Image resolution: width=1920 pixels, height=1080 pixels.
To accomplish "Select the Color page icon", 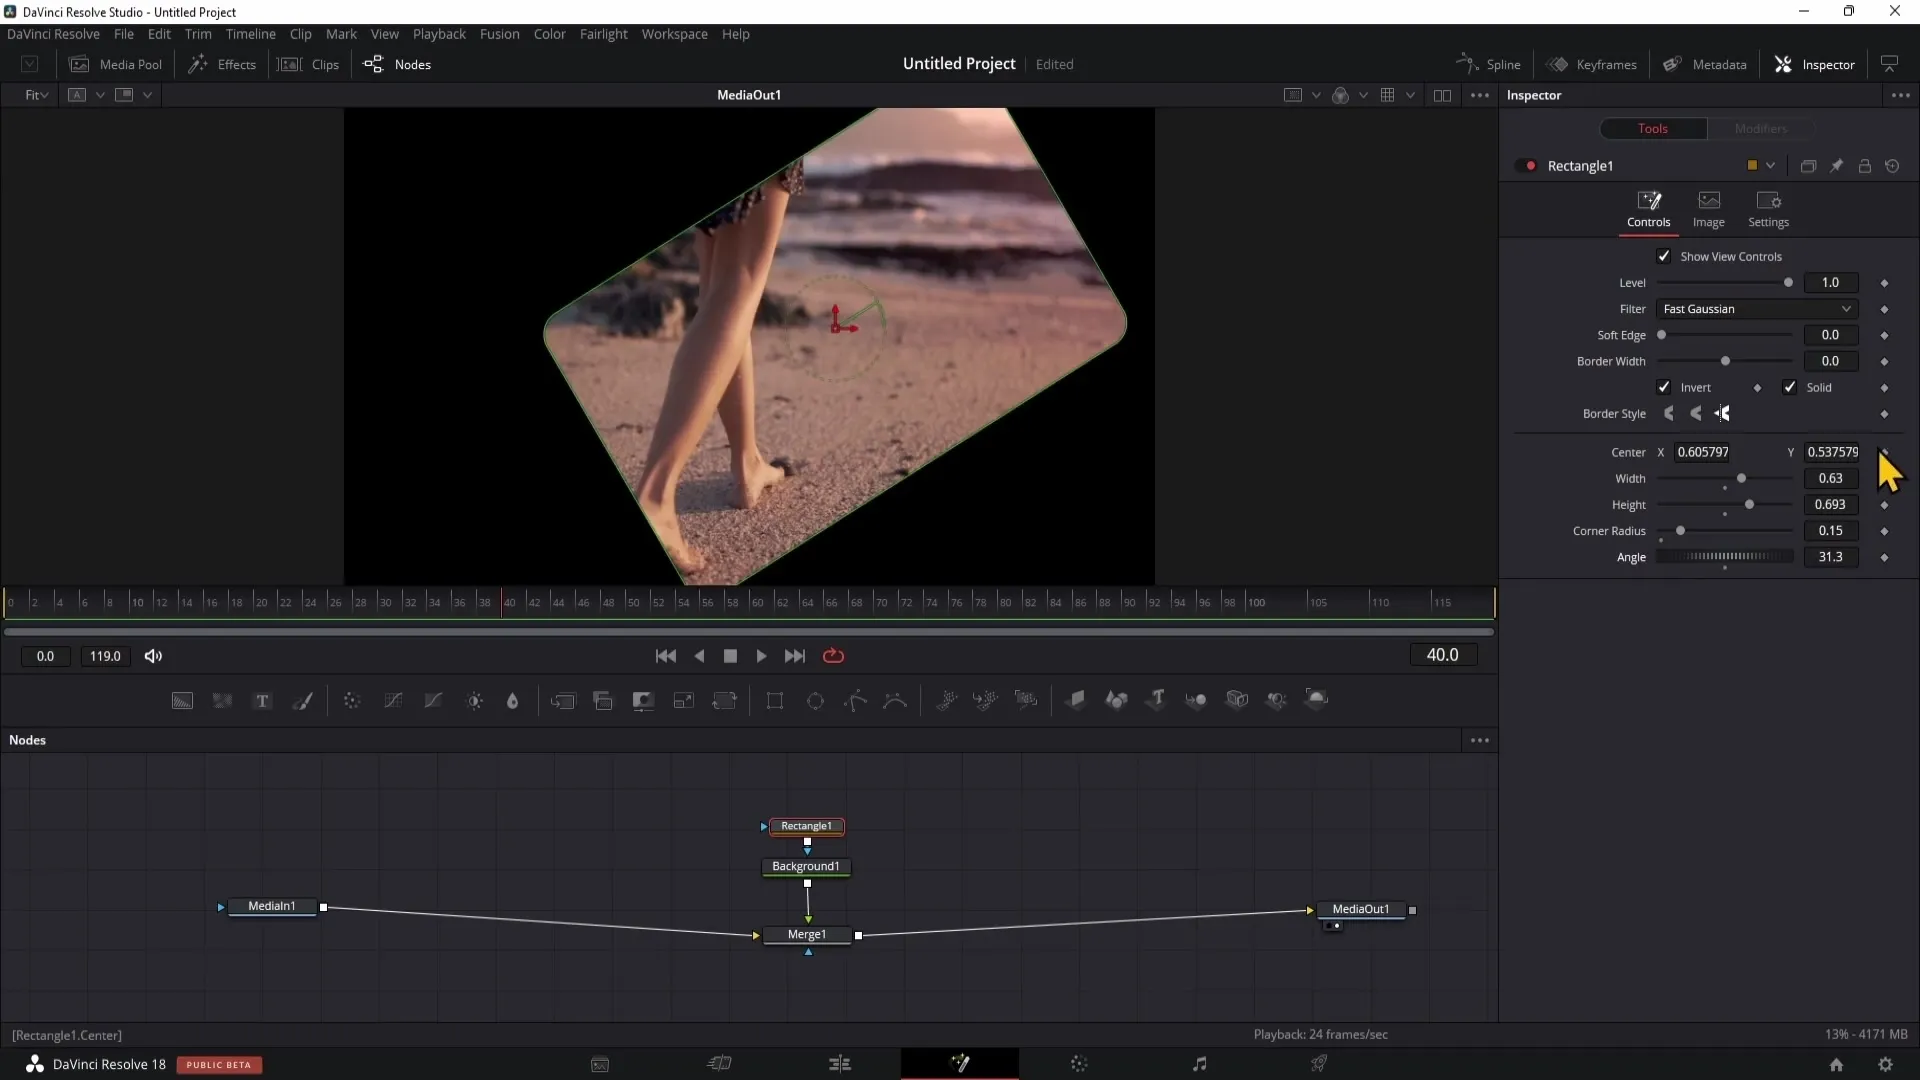I will click(1080, 1064).
